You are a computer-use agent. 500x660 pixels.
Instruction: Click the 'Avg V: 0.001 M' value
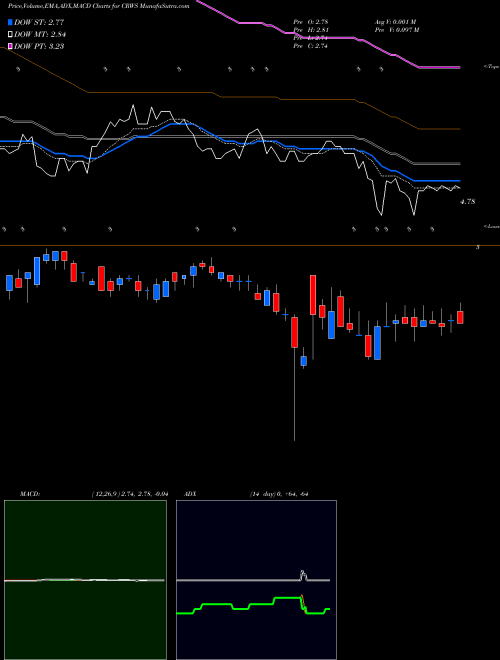tap(395, 21)
